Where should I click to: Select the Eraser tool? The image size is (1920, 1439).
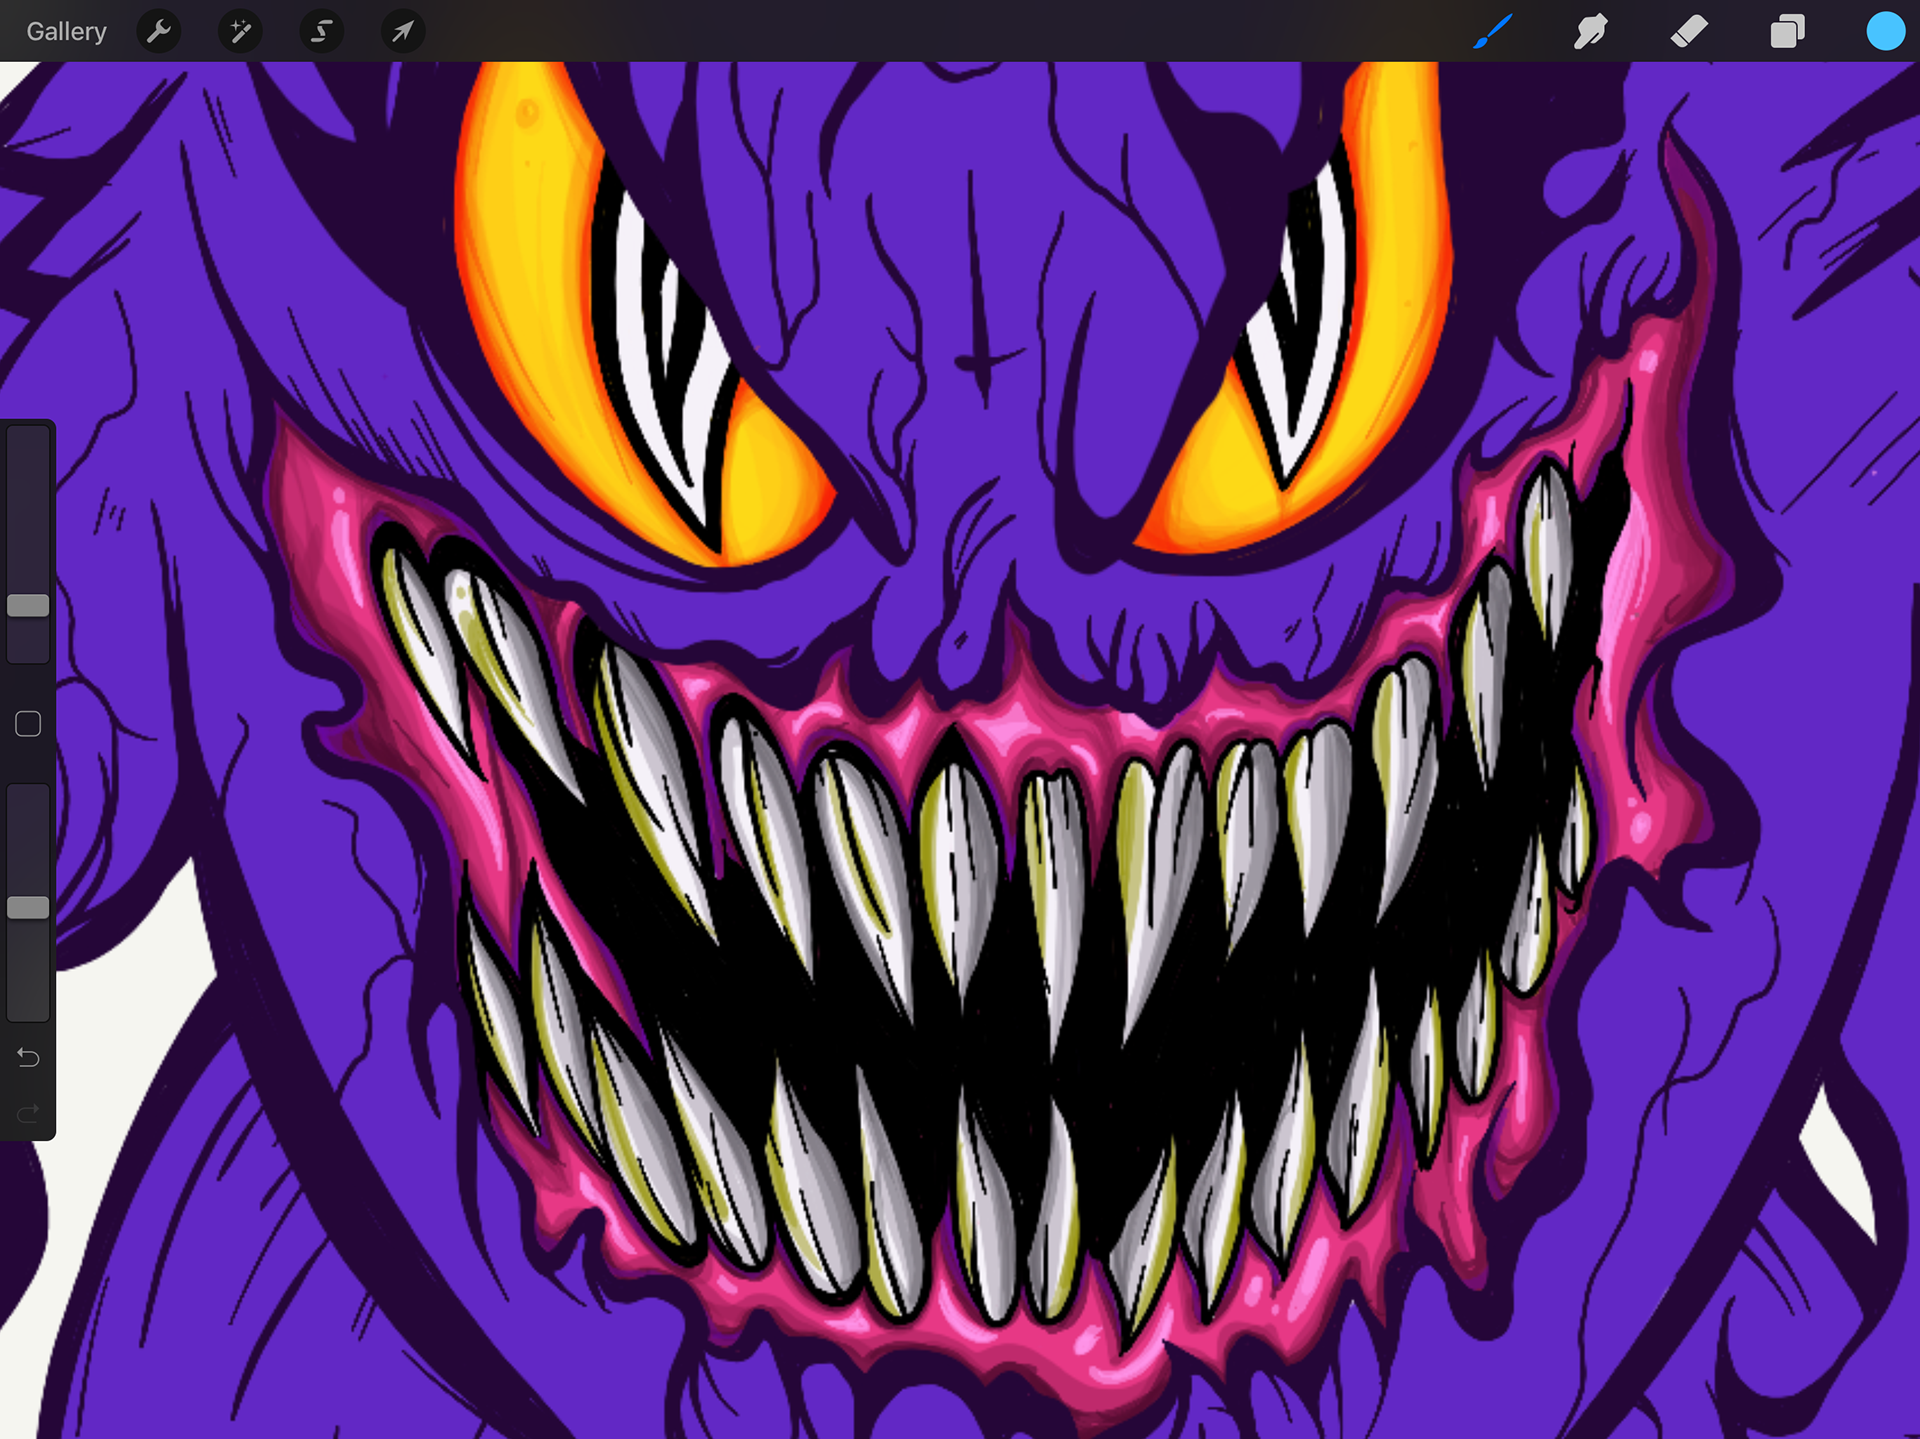pyautogui.click(x=1689, y=31)
